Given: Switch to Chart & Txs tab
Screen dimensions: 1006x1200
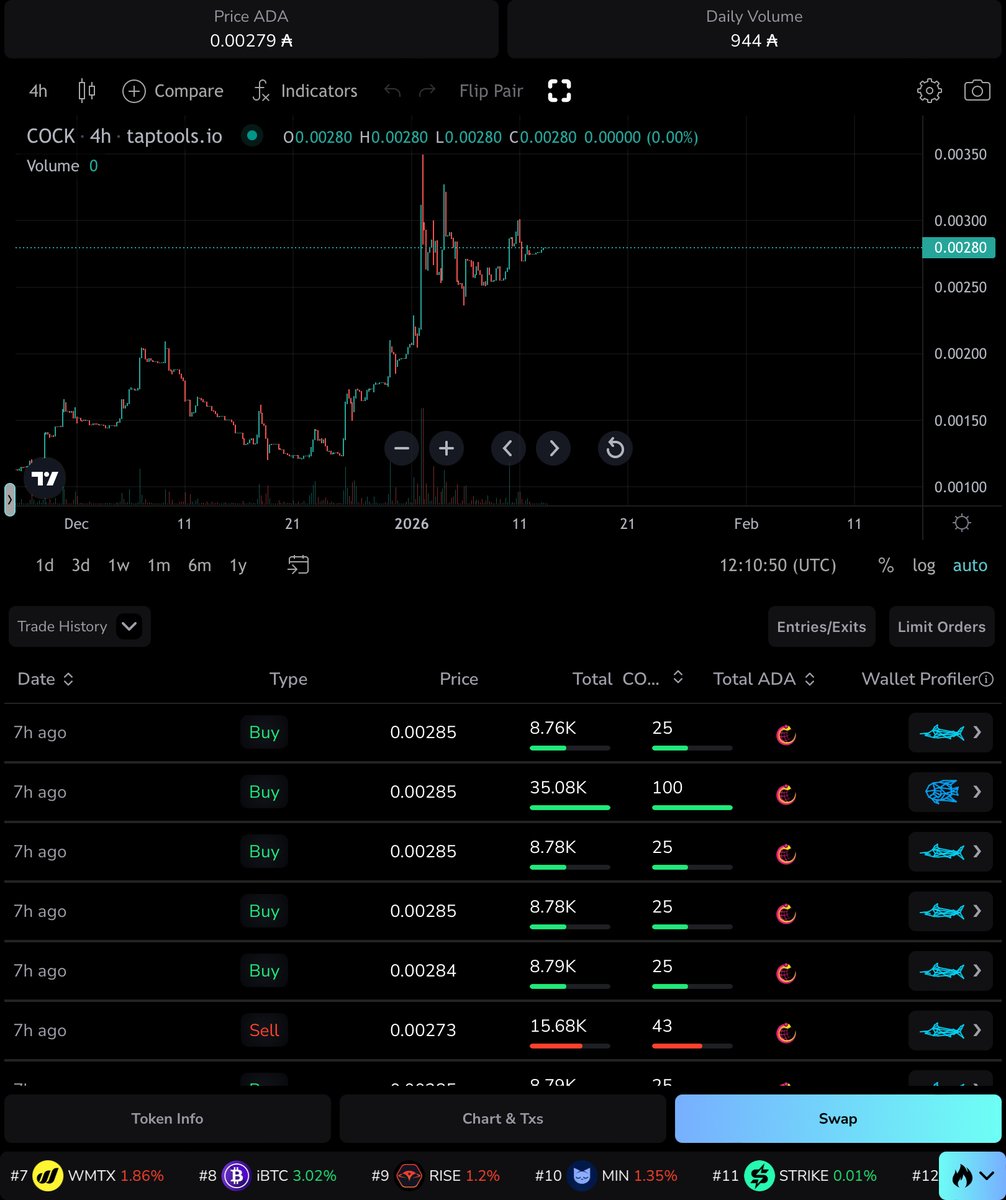Looking at the screenshot, I should 503,1118.
